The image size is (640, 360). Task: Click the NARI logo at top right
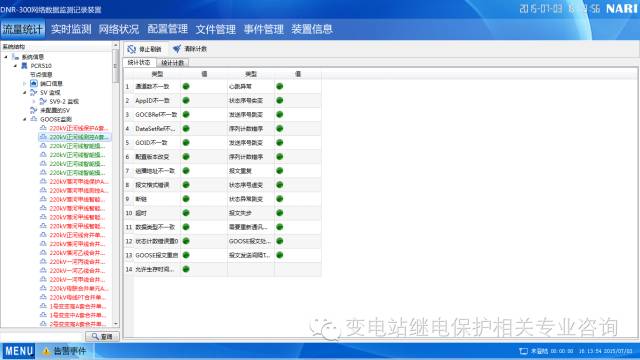click(622, 9)
